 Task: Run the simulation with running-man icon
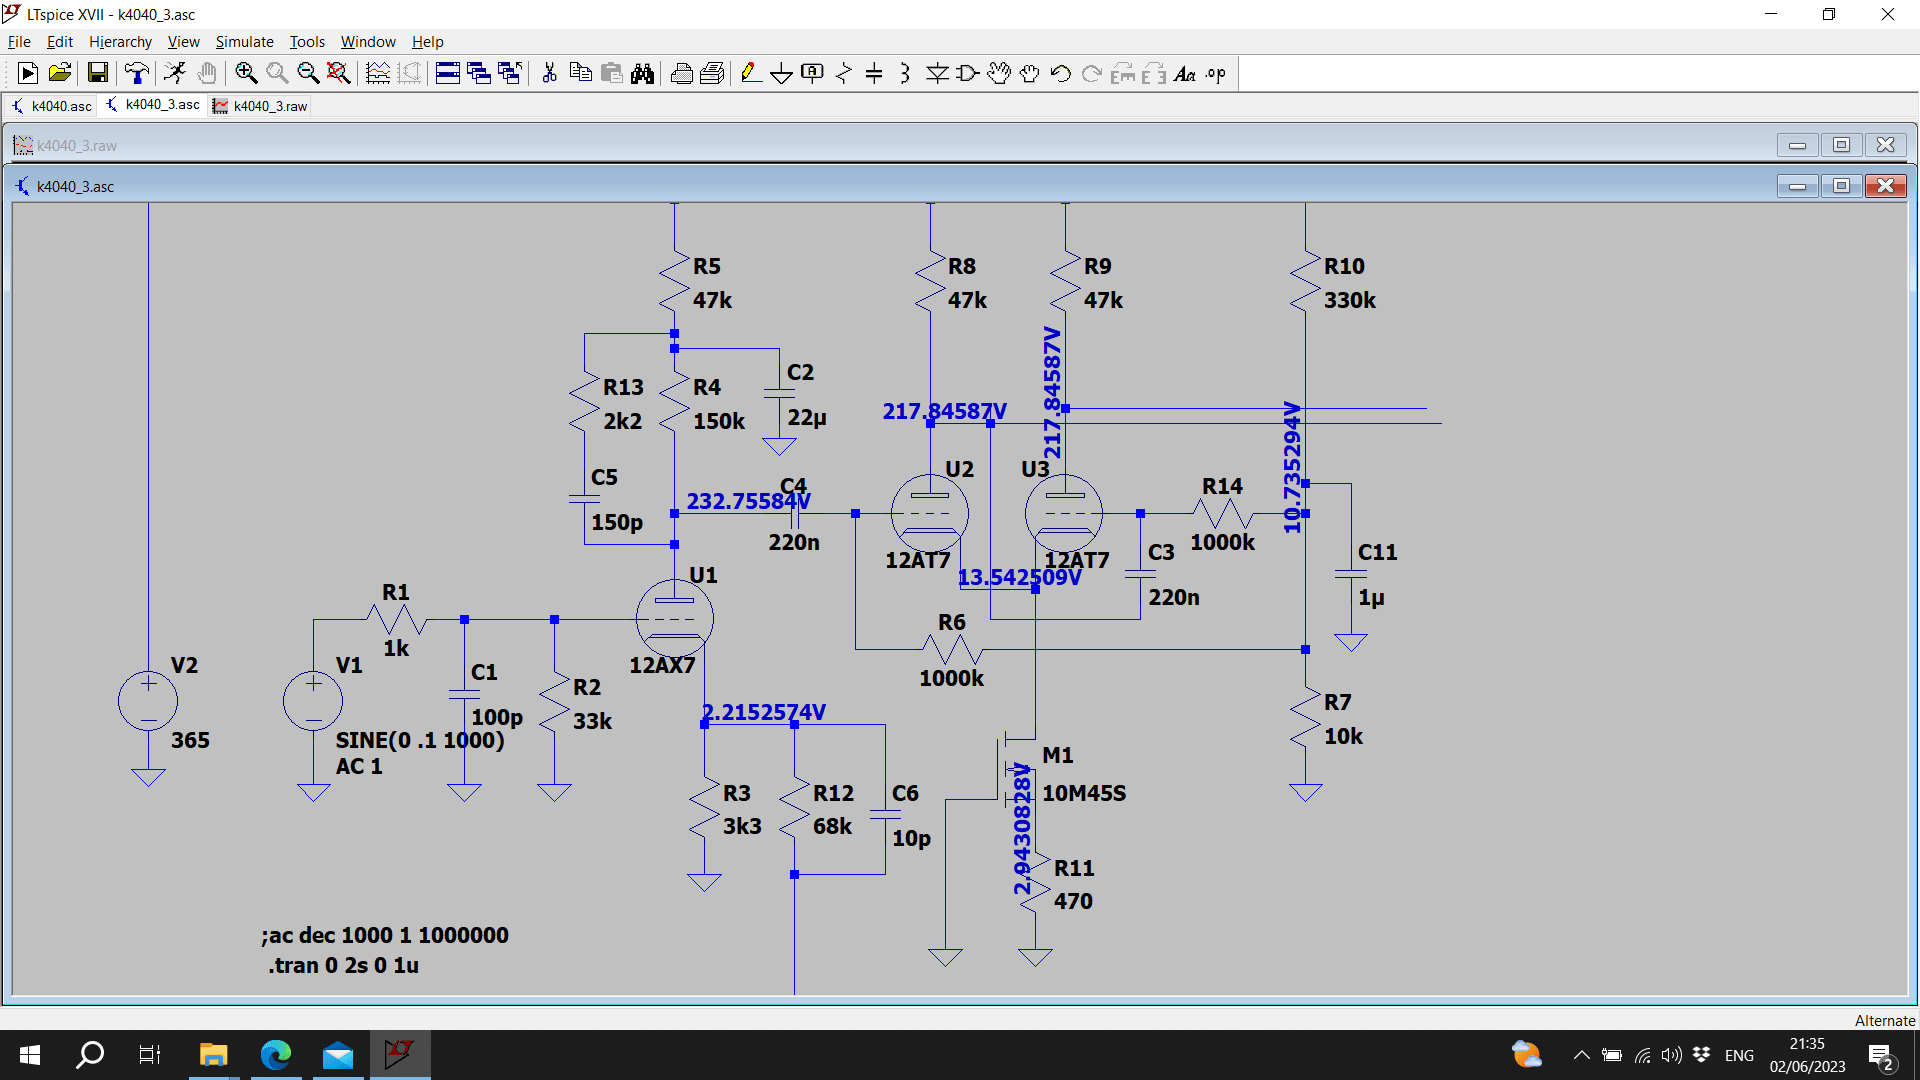point(175,73)
